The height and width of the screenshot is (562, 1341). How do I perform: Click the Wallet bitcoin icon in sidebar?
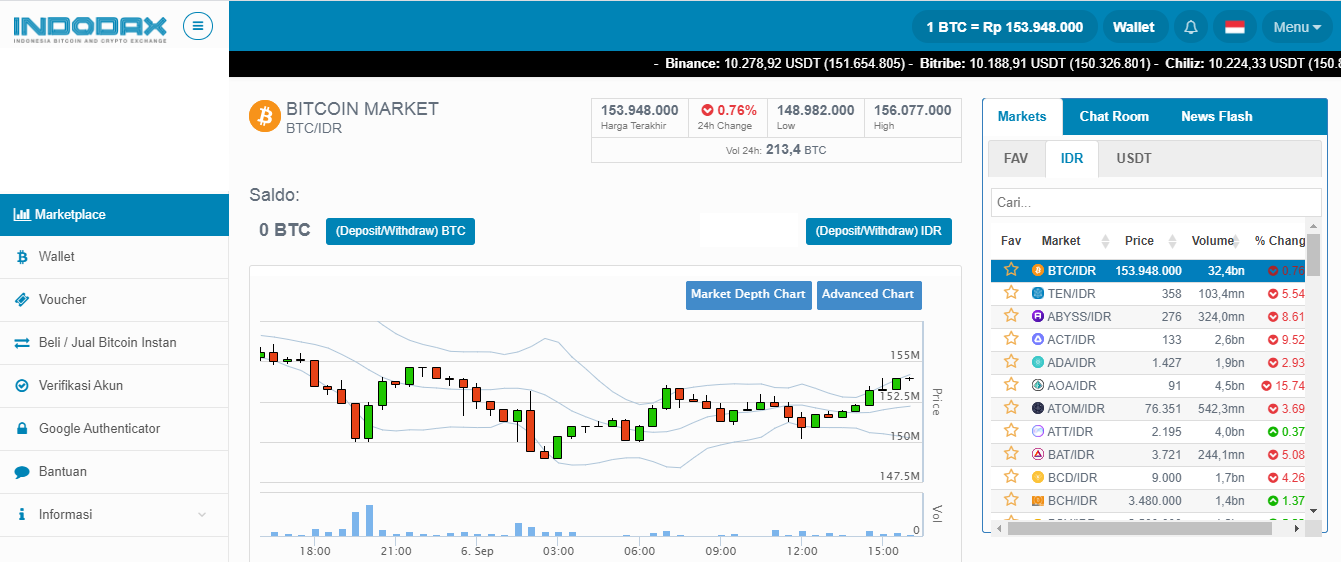click(x=22, y=257)
